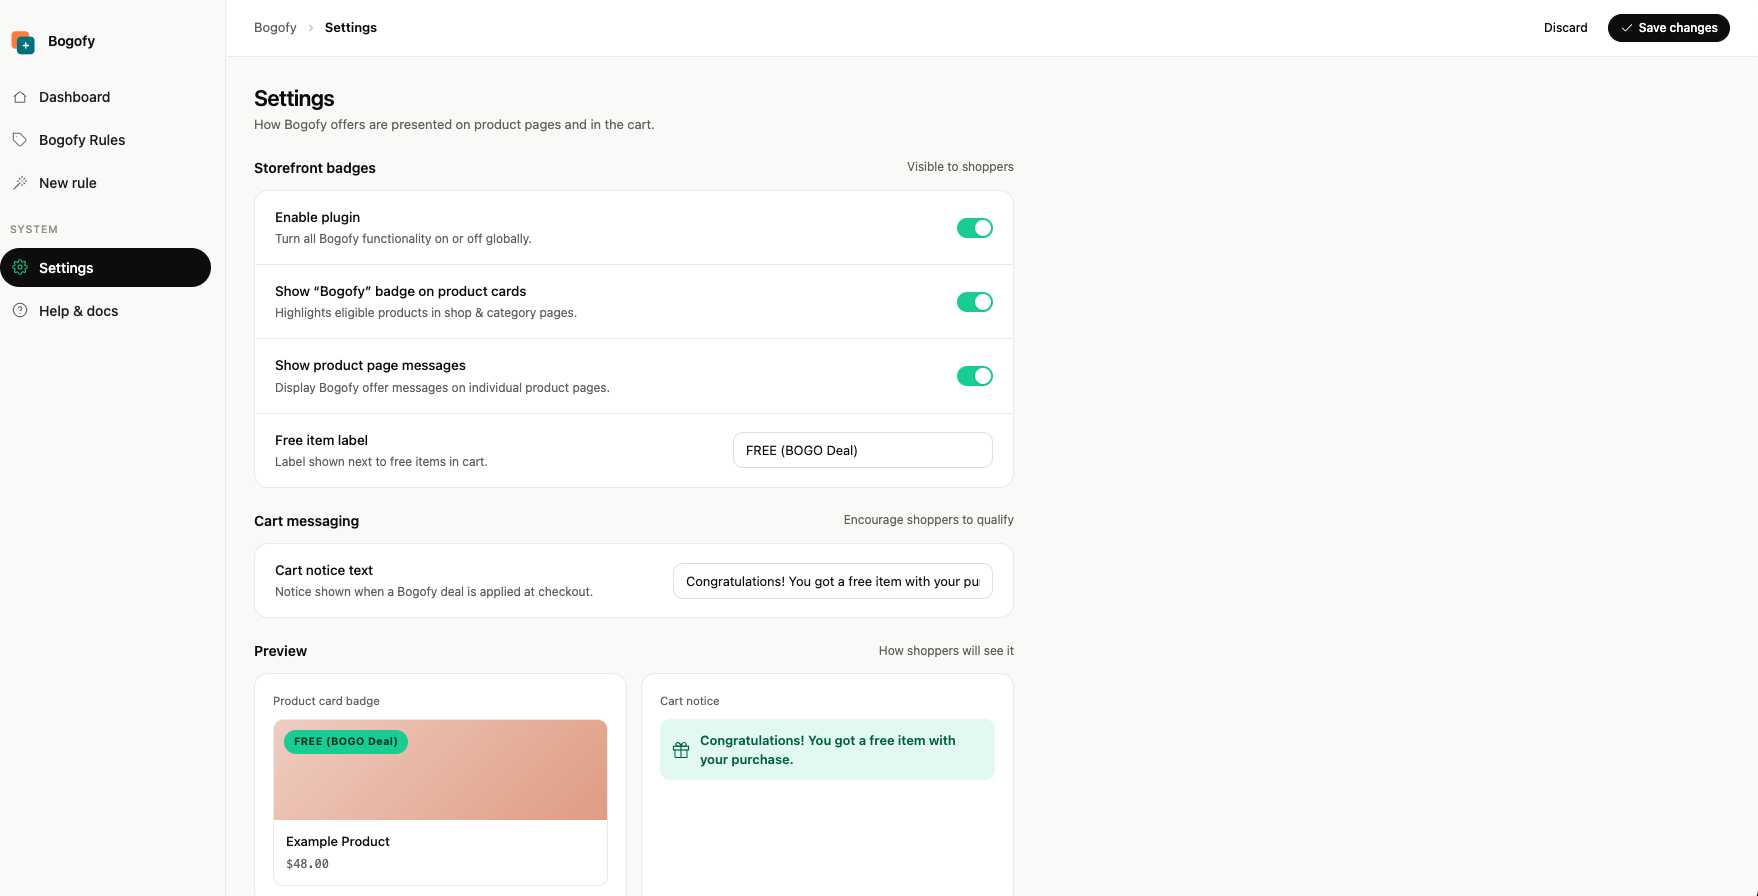The image size is (1758, 896).
Task: Click the Bogofy breadcrumb link
Action: coord(275,28)
